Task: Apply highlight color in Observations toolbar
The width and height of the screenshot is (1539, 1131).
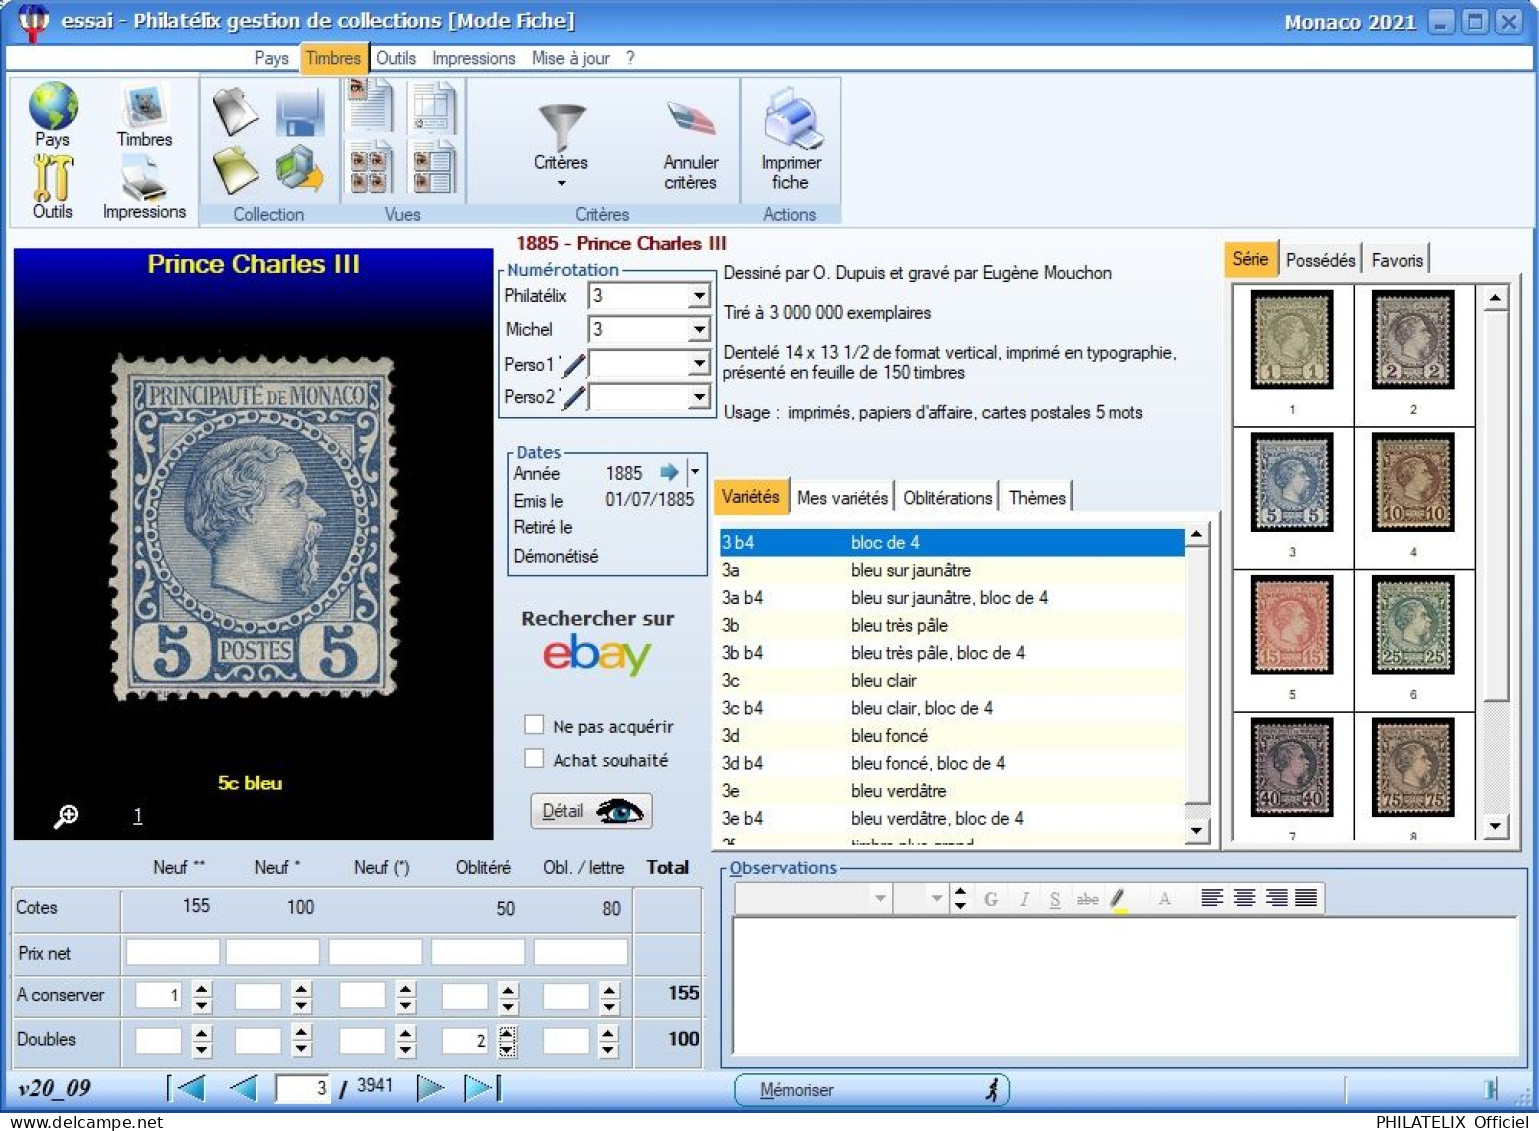Action: pyautogui.click(x=1119, y=899)
